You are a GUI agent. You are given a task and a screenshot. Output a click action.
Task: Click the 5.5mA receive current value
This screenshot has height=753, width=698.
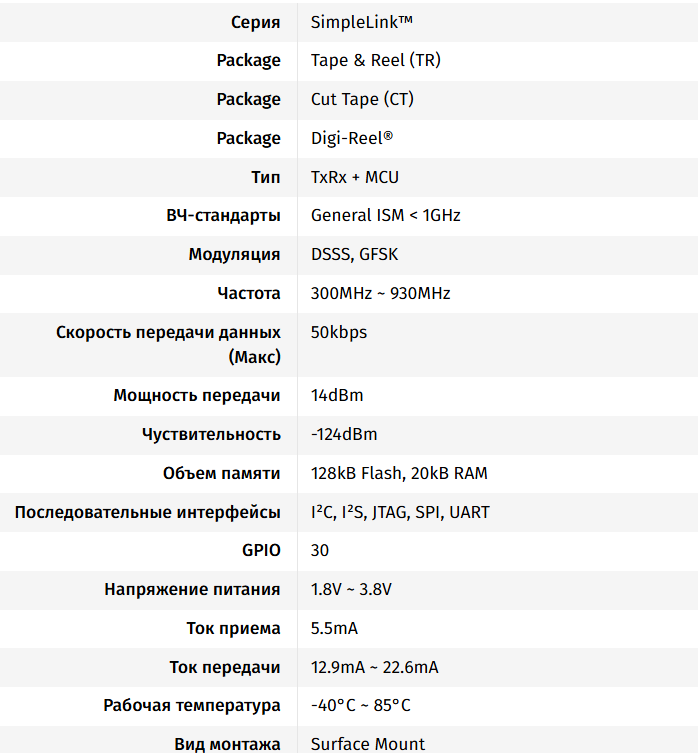(334, 628)
